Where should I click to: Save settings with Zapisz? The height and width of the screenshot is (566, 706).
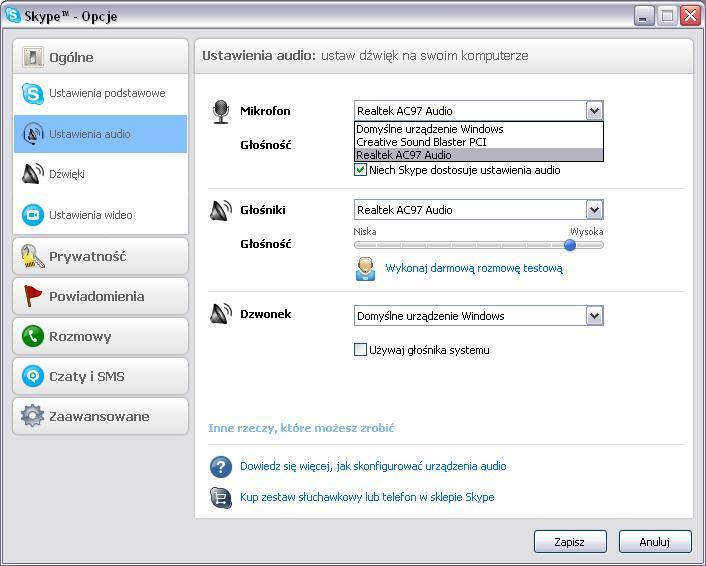[x=570, y=541]
